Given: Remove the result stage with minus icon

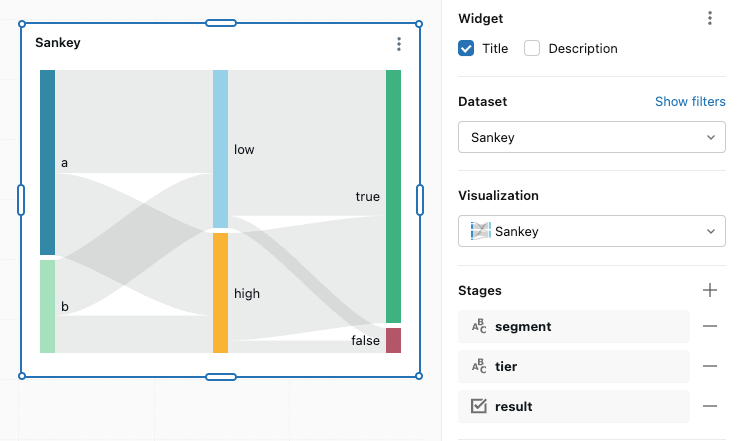Looking at the screenshot, I should [710, 406].
